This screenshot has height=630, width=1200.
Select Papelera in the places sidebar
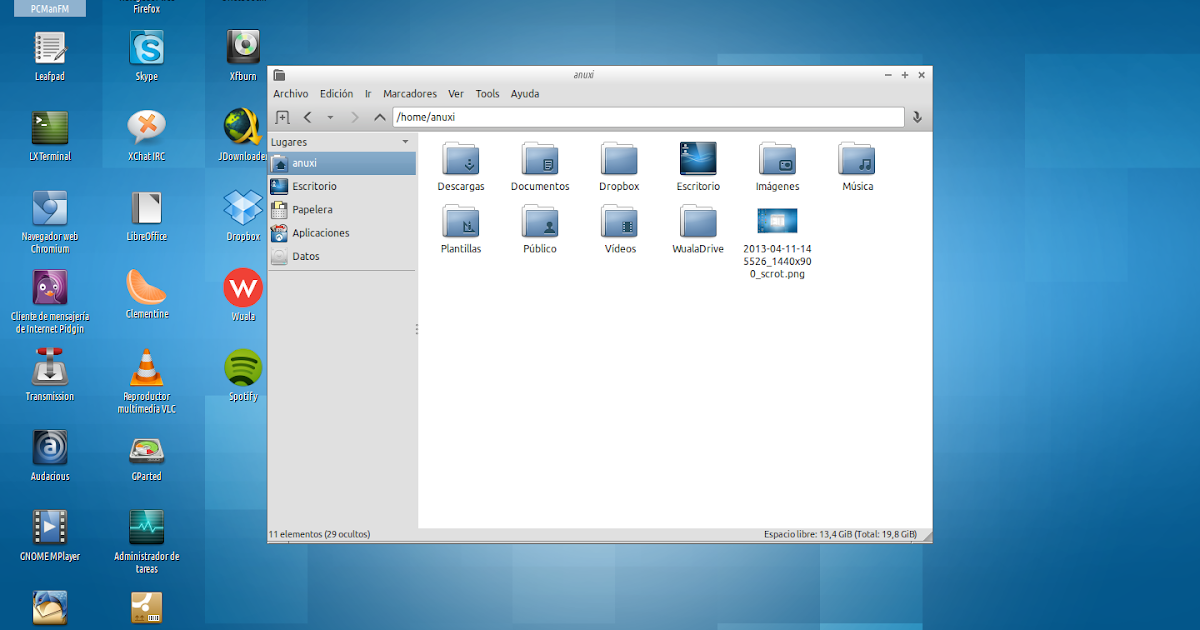pyautogui.click(x=312, y=210)
